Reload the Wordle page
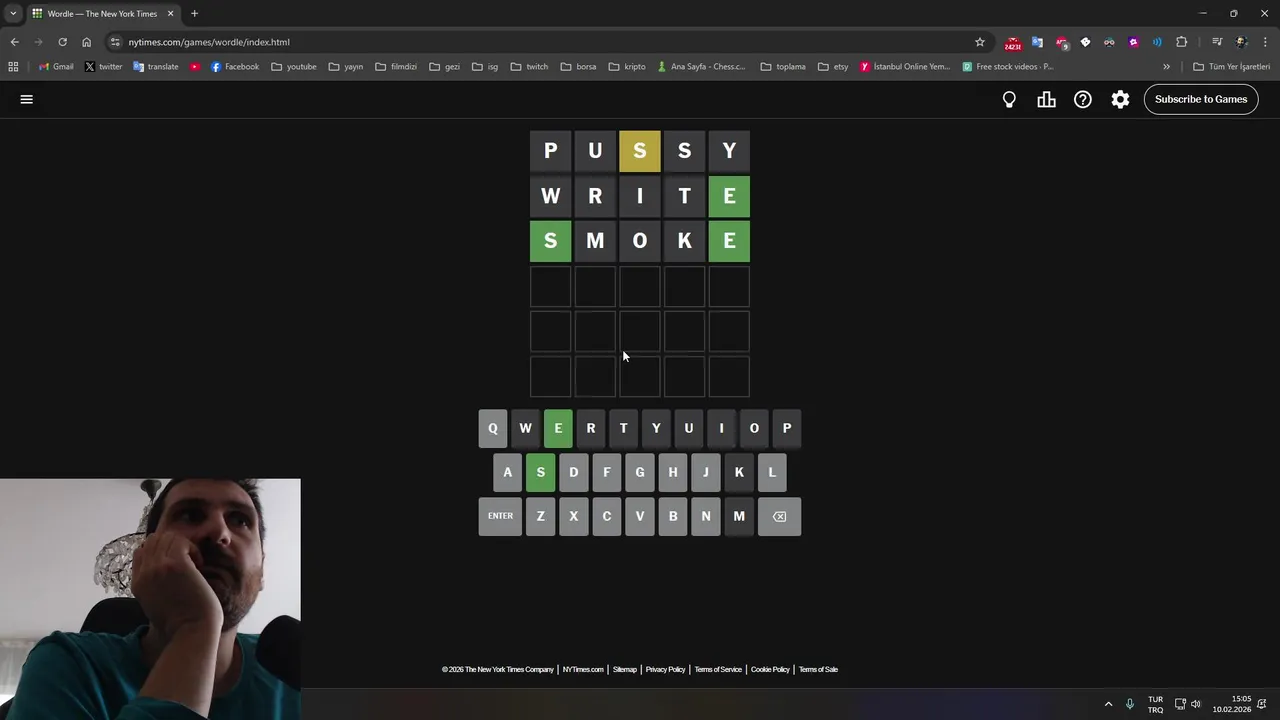 click(62, 42)
